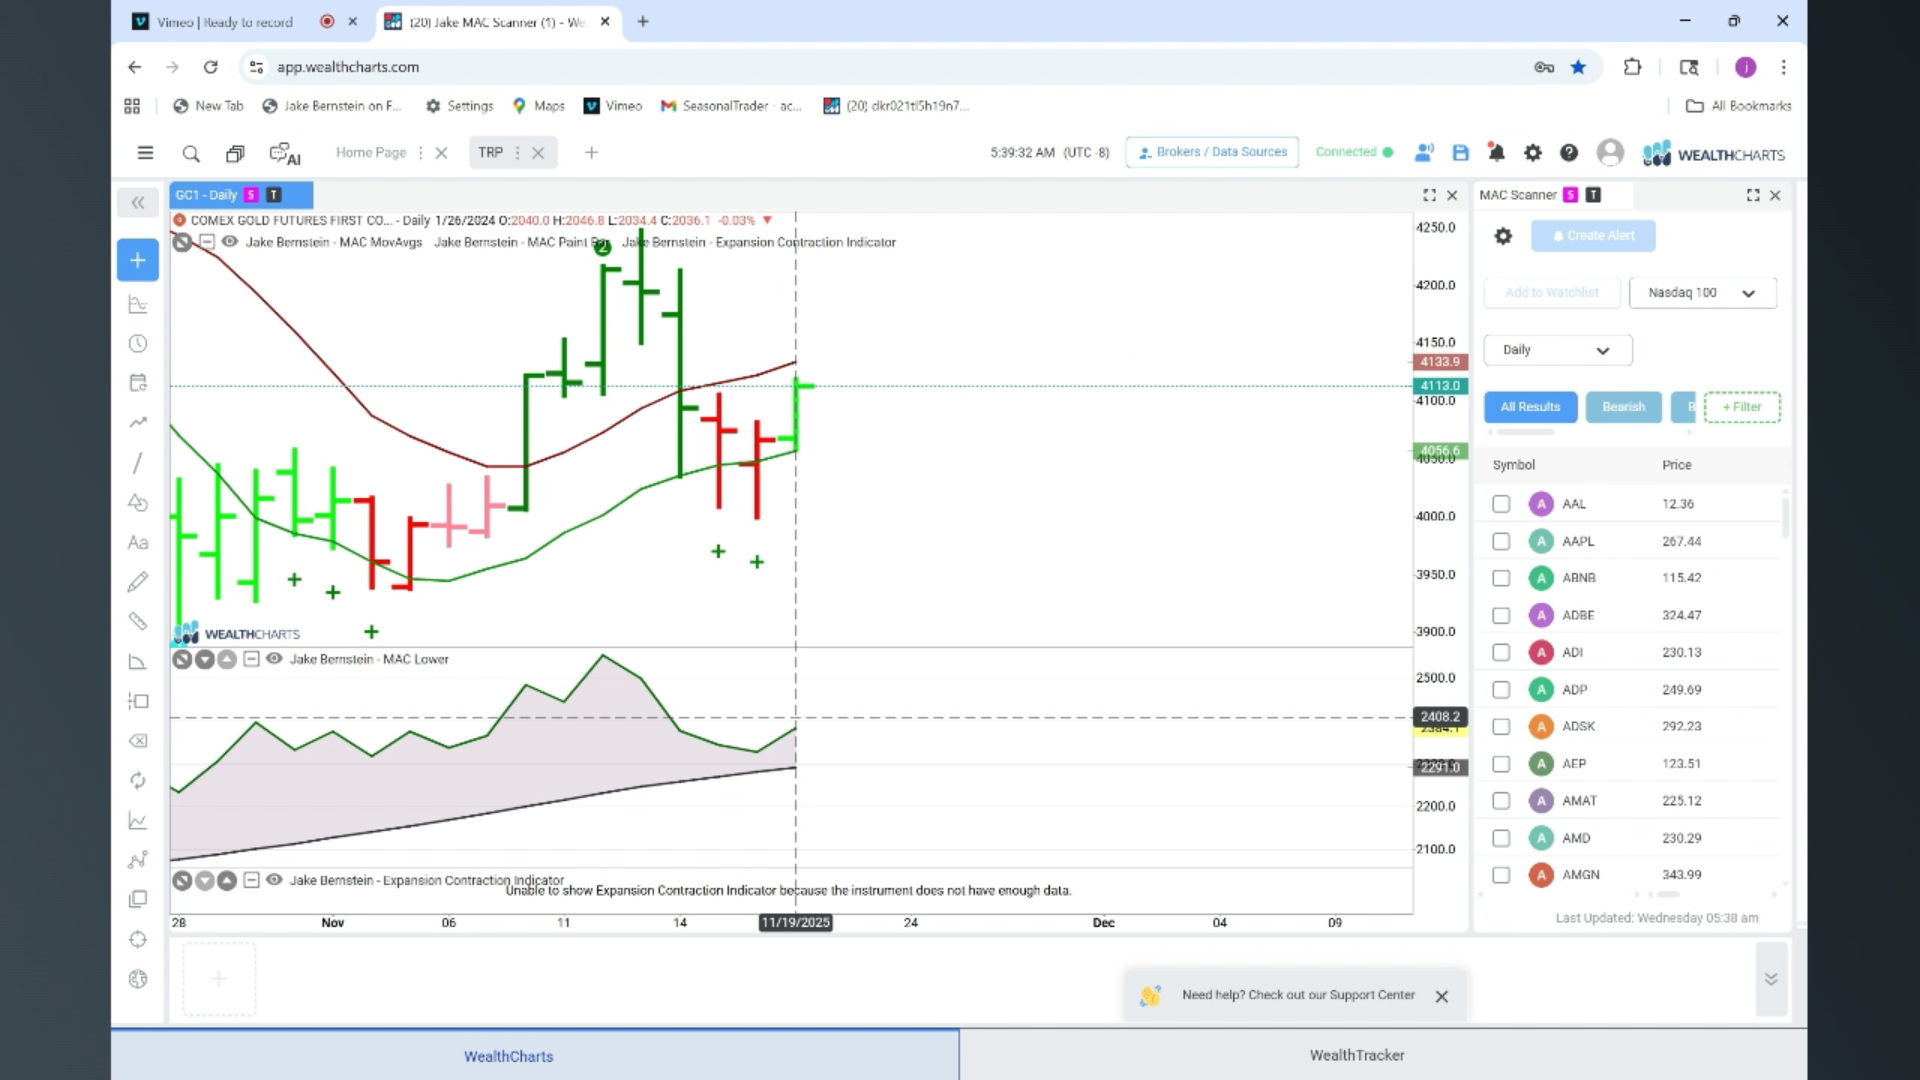Select the text annotation tool (Aa)
Viewport: 1920px width, 1080px height.
pos(138,543)
